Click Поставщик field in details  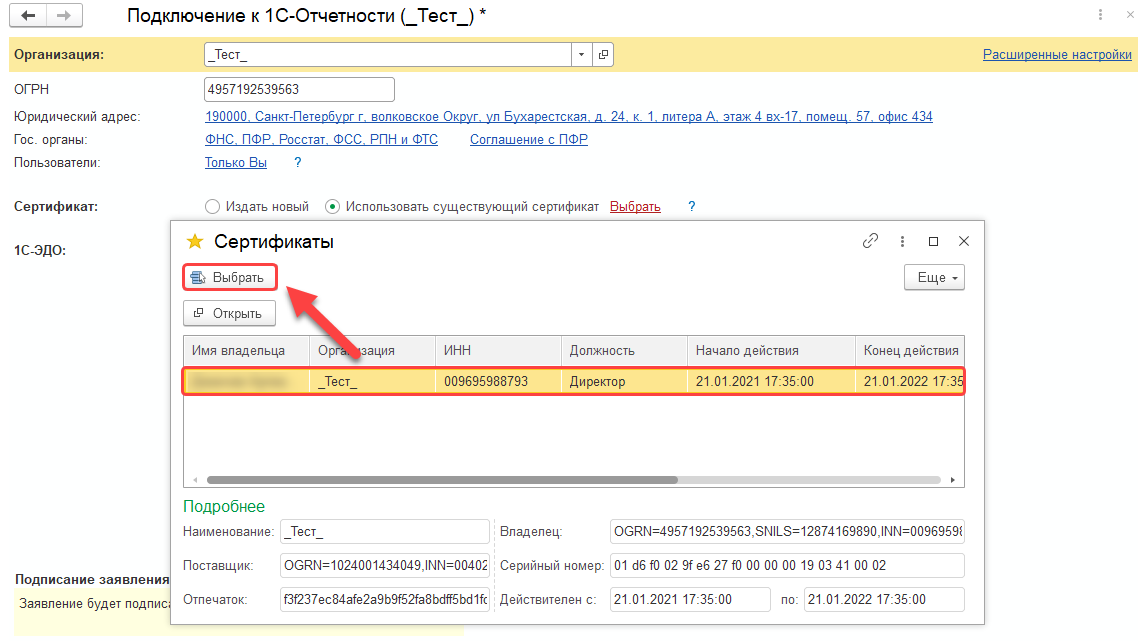(x=385, y=566)
